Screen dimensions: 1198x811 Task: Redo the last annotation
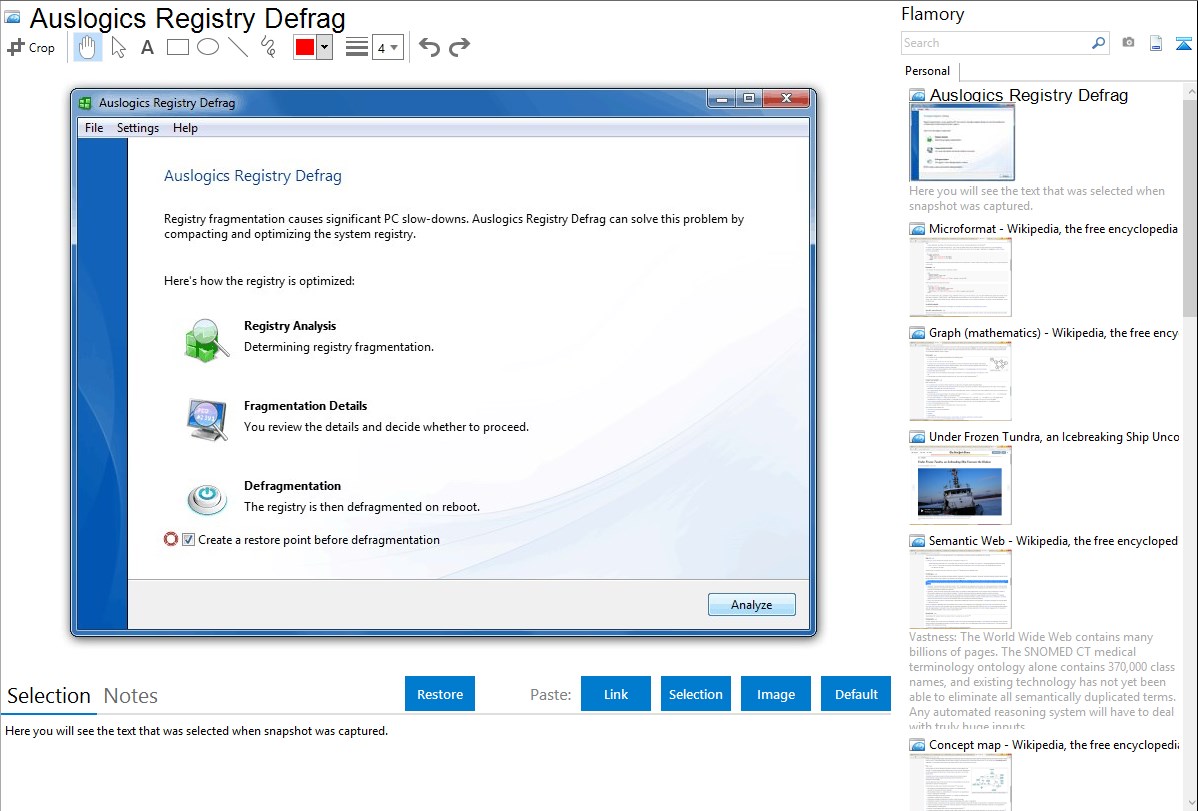(x=459, y=47)
